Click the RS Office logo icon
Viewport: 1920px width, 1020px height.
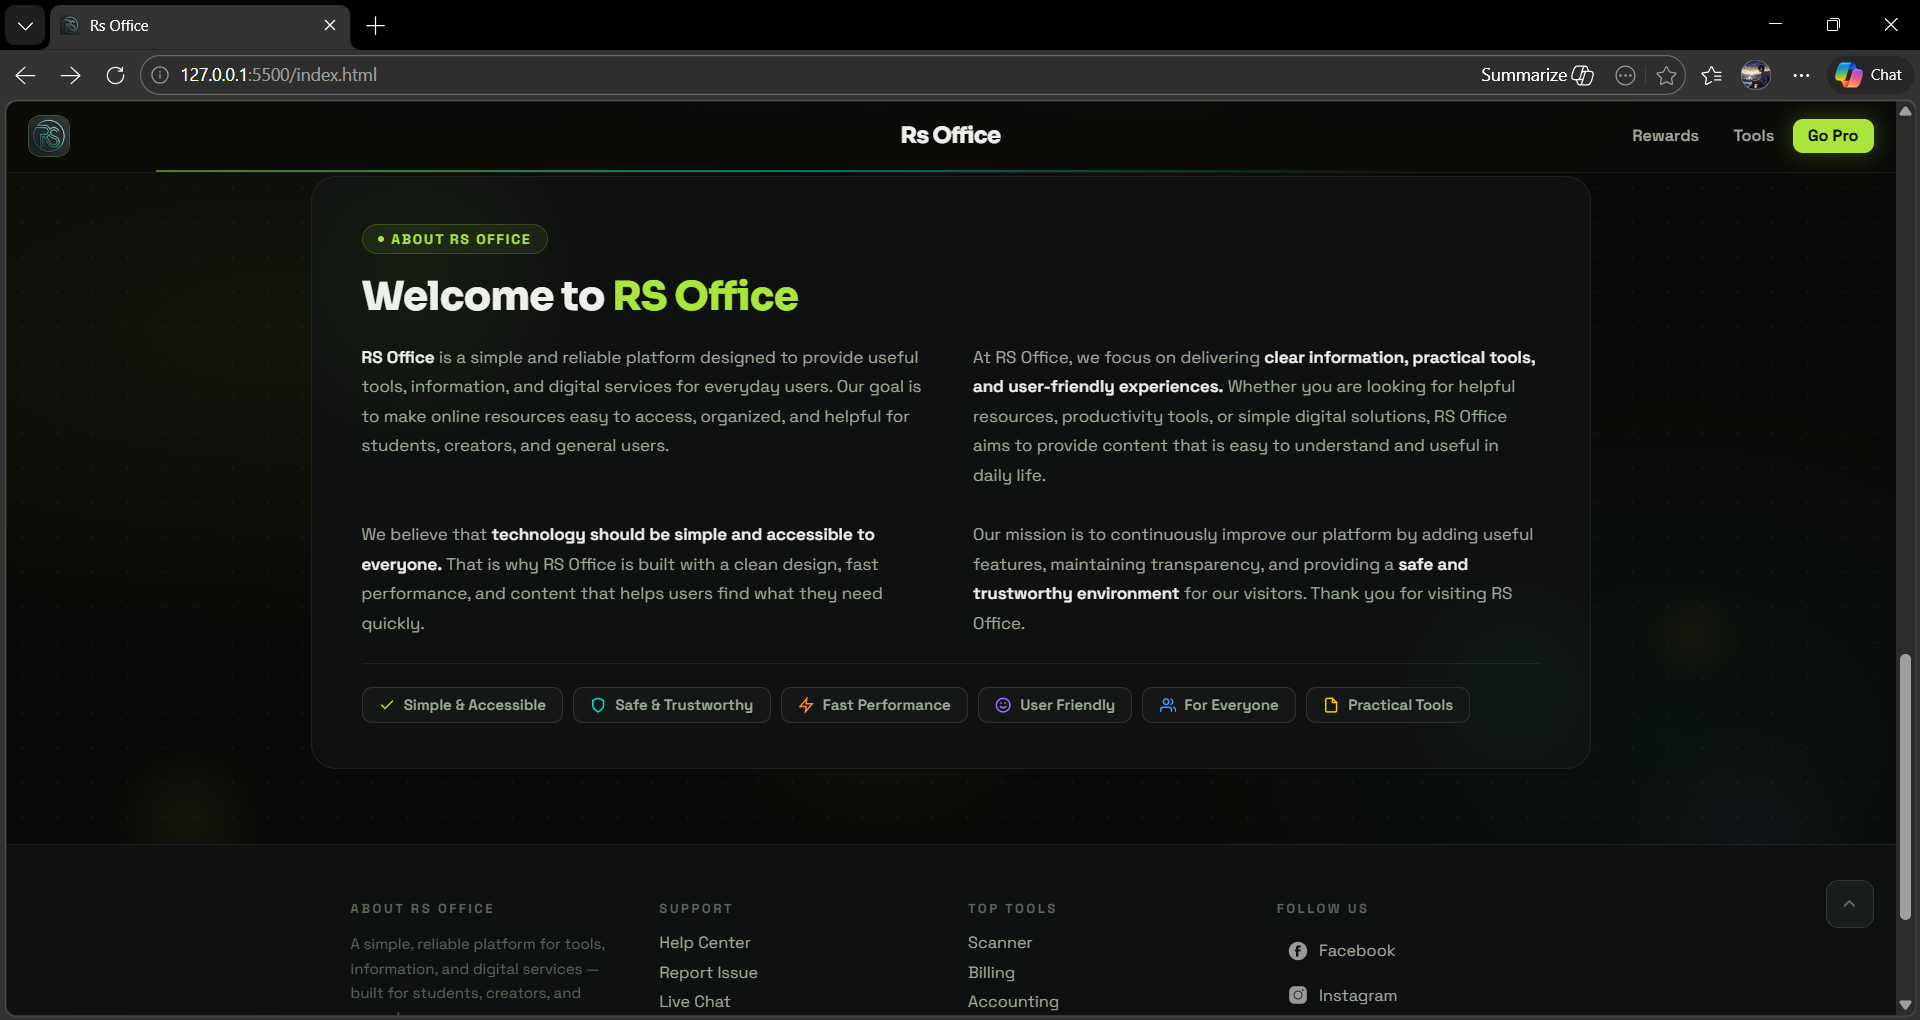[48, 136]
